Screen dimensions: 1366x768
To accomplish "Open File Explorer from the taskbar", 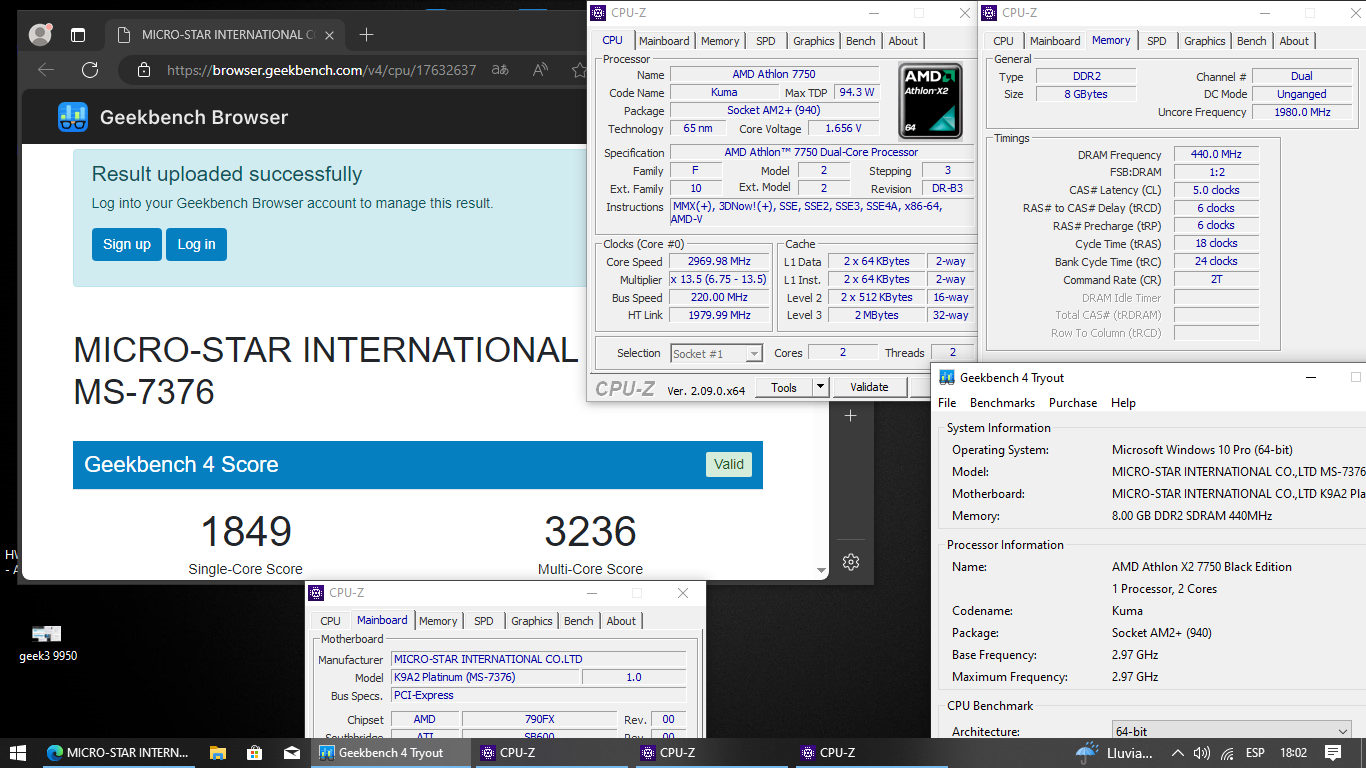I will pyautogui.click(x=217, y=753).
